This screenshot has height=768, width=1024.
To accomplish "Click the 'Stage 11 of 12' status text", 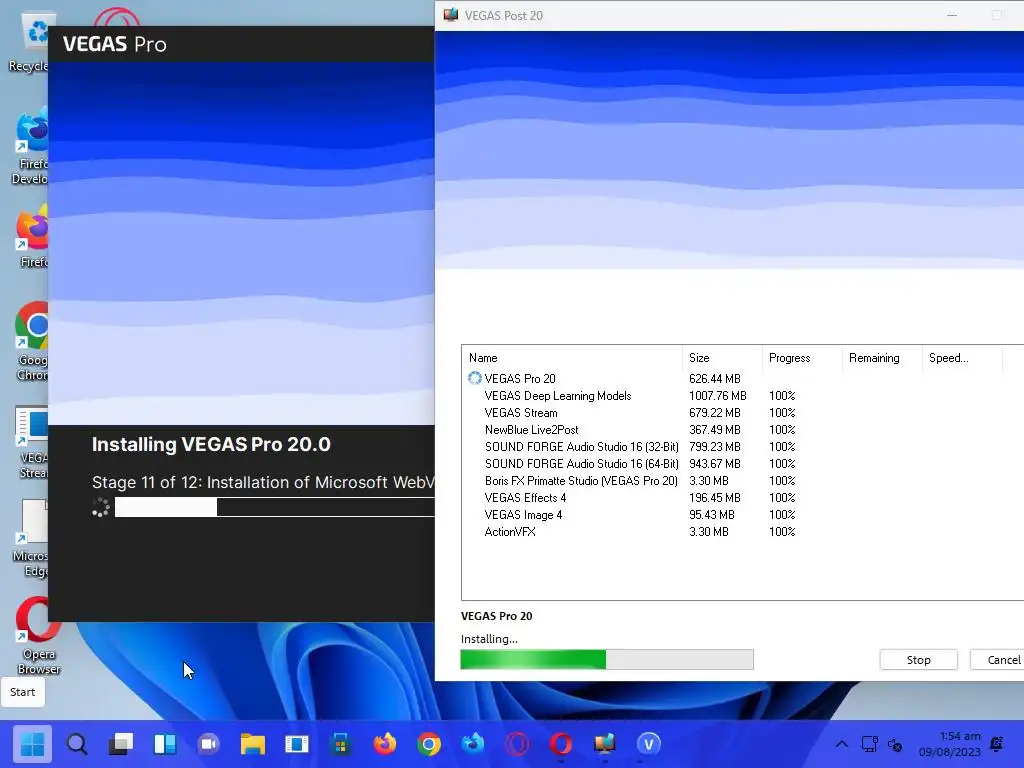I will (x=263, y=483).
